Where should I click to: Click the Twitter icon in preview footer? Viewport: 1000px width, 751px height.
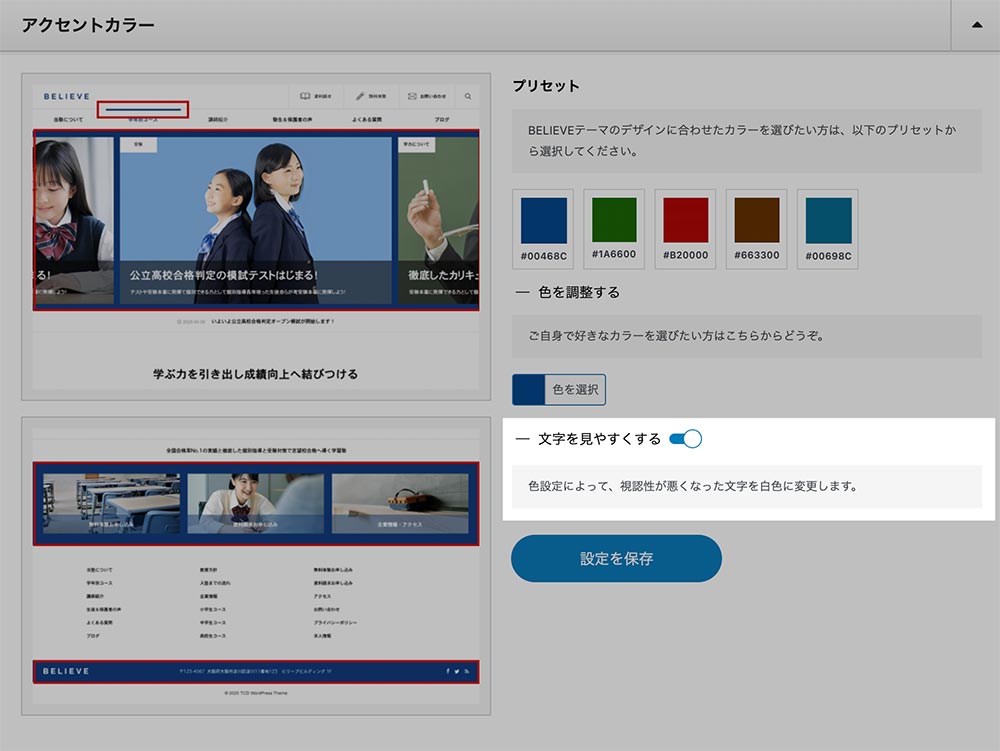pyautogui.click(x=457, y=671)
